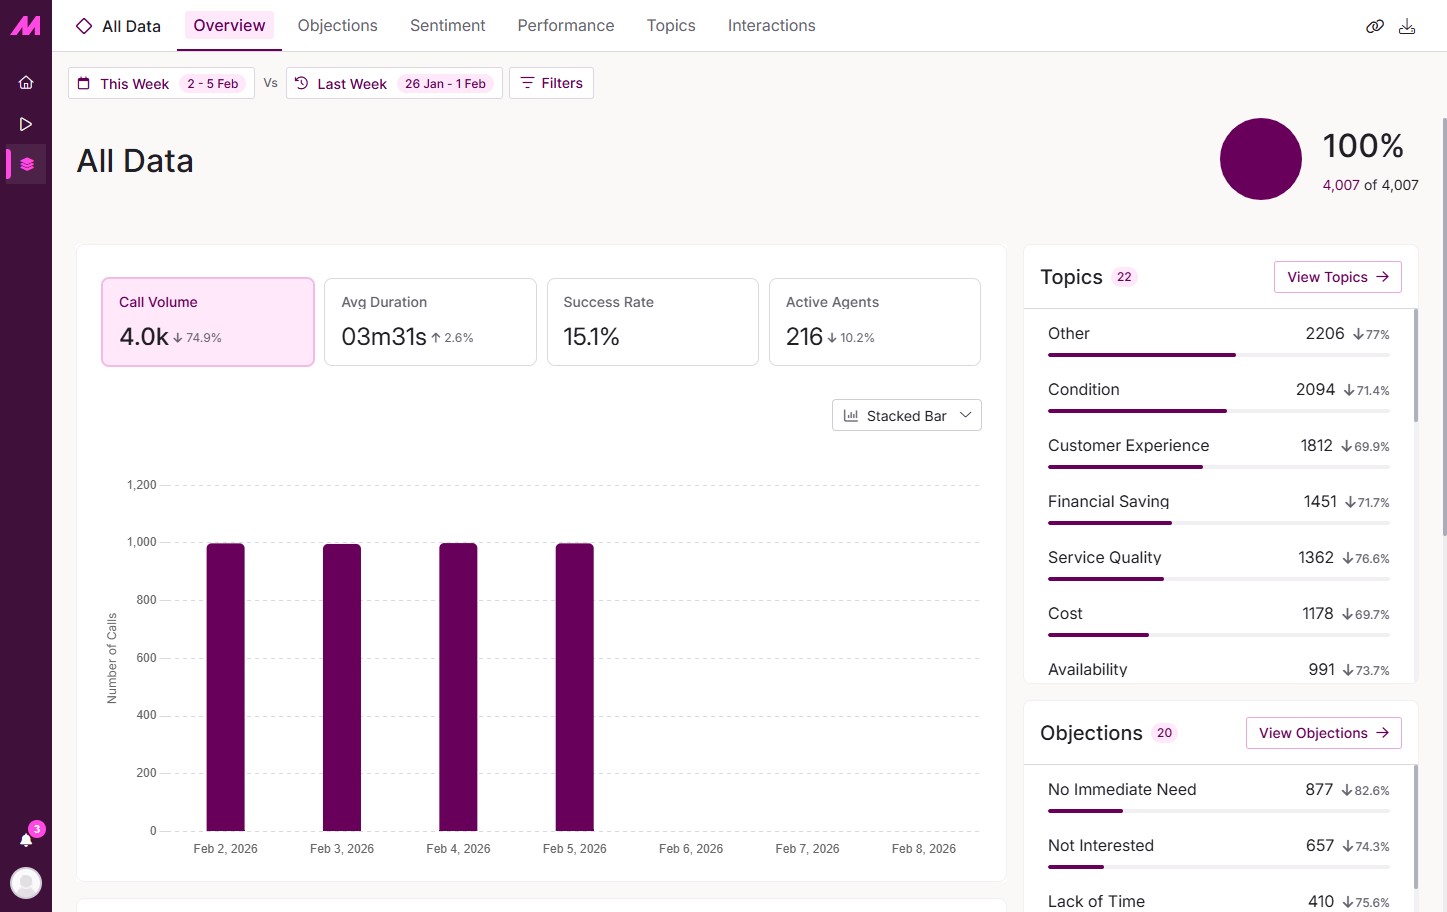The width and height of the screenshot is (1447, 912).
Task: Click the Feb 3, 2026 bar
Action: [x=342, y=687]
